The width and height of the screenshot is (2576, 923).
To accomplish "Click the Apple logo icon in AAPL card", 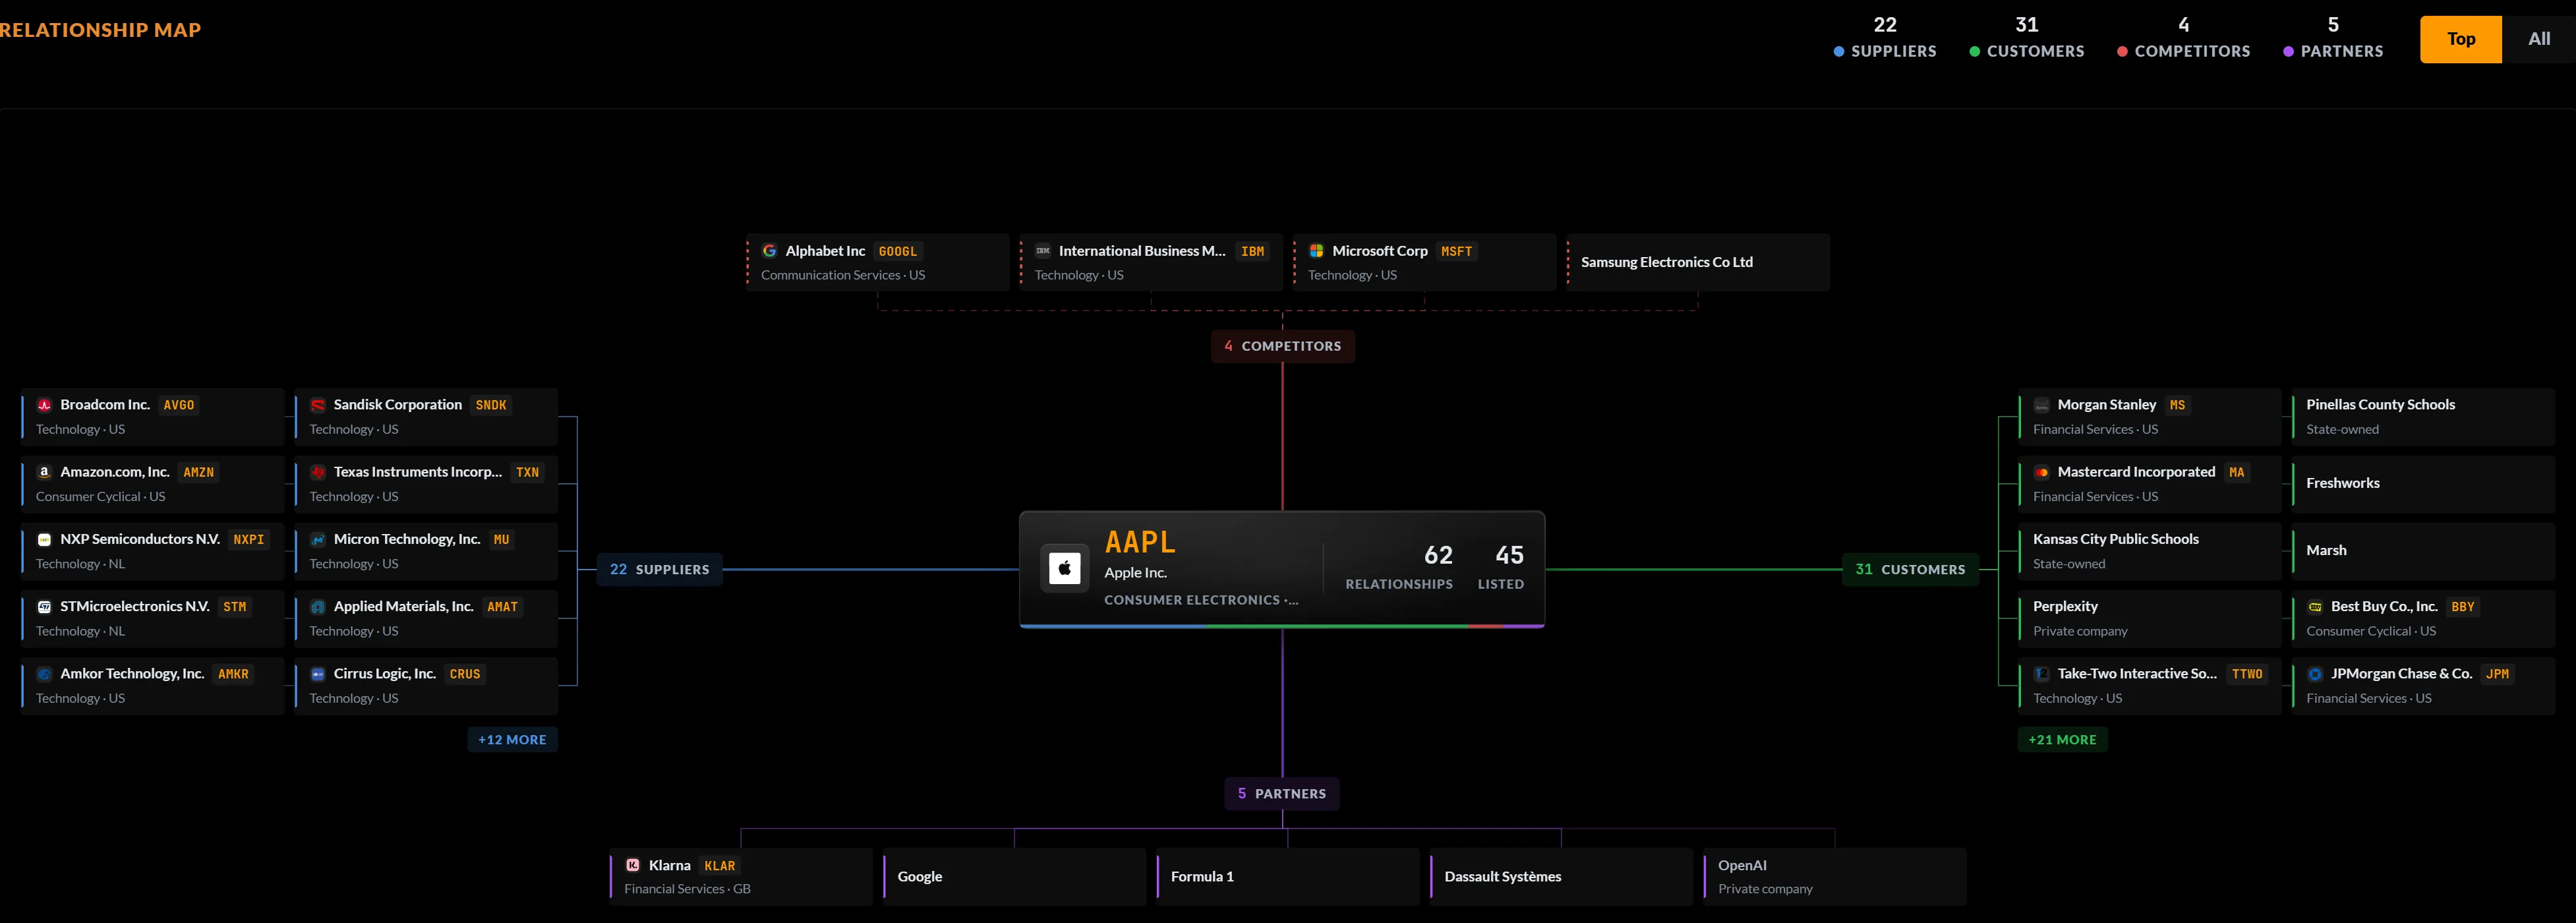I will (x=1064, y=568).
